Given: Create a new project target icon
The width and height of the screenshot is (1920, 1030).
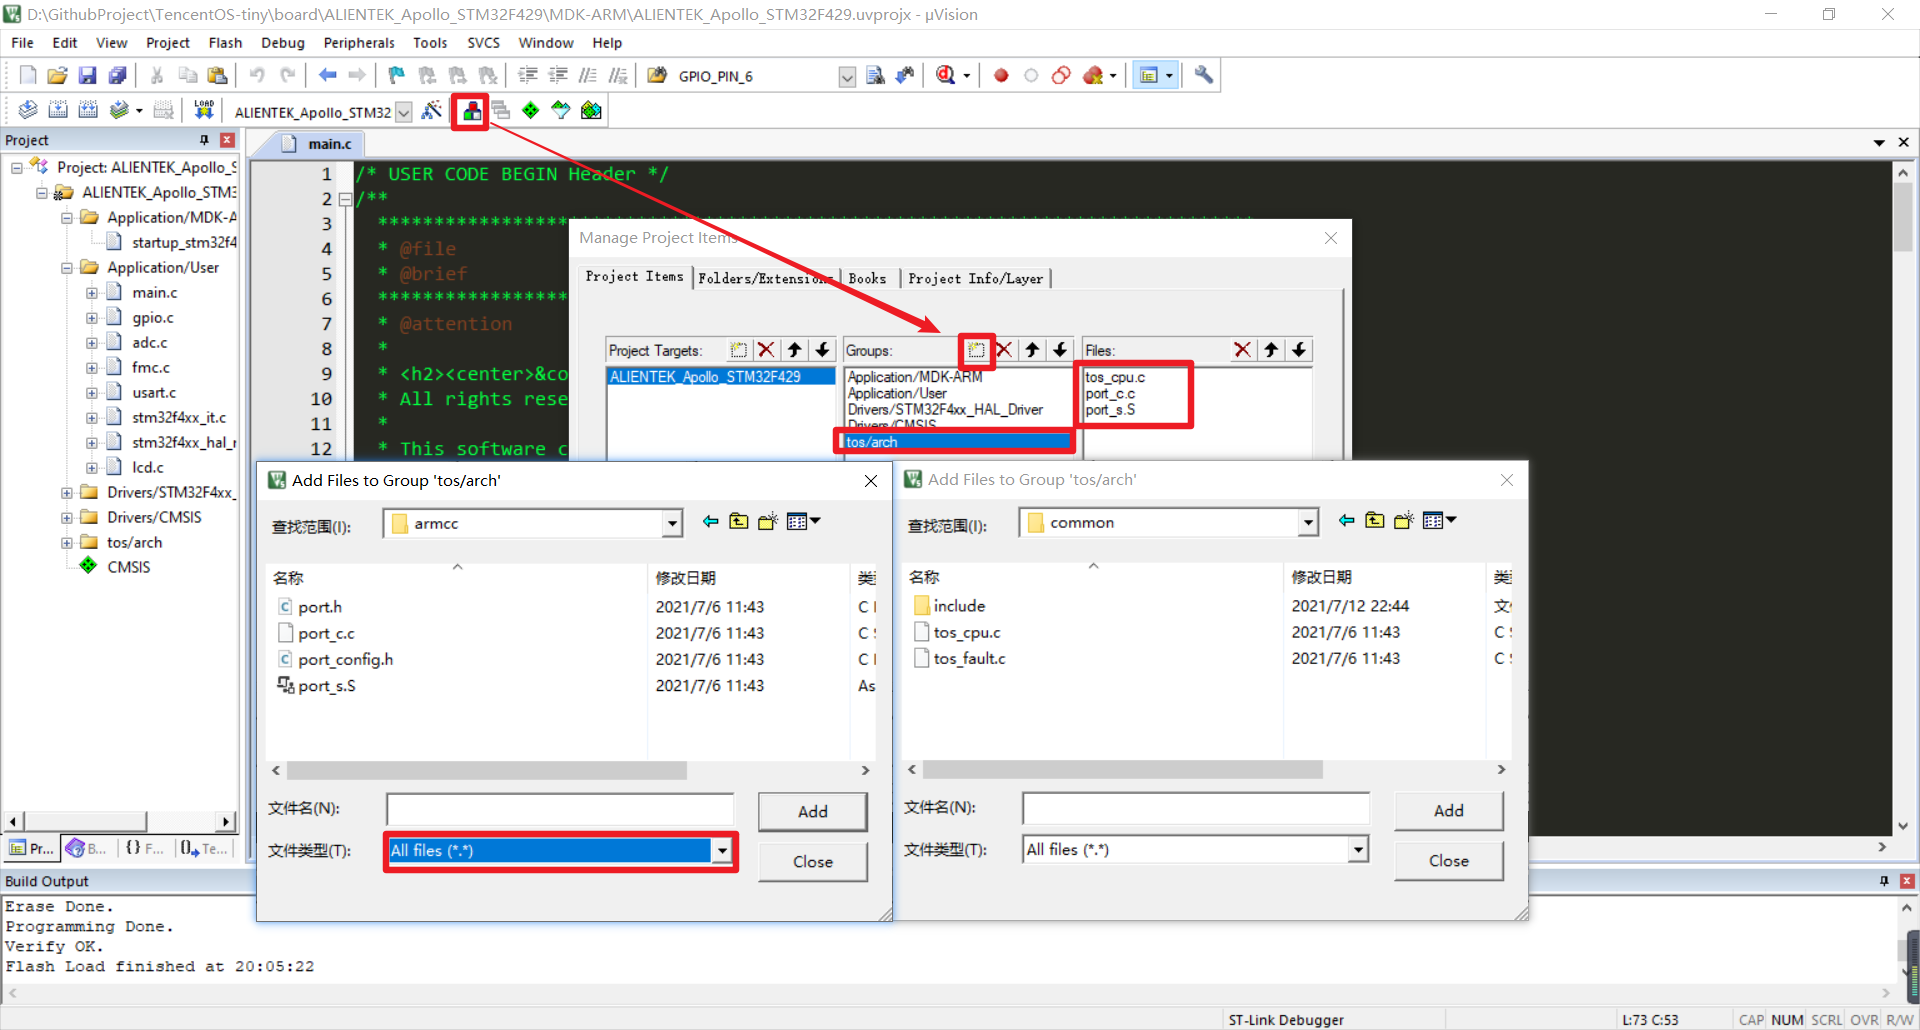Looking at the screenshot, I should click(x=738, y=350).
